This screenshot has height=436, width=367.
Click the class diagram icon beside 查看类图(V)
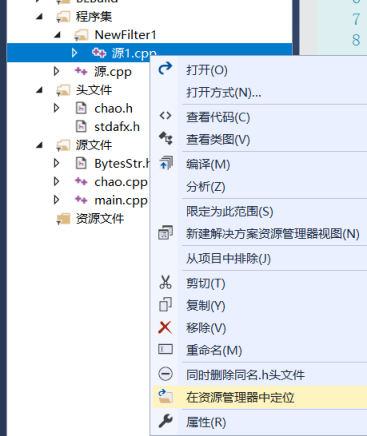click(166, 138)
